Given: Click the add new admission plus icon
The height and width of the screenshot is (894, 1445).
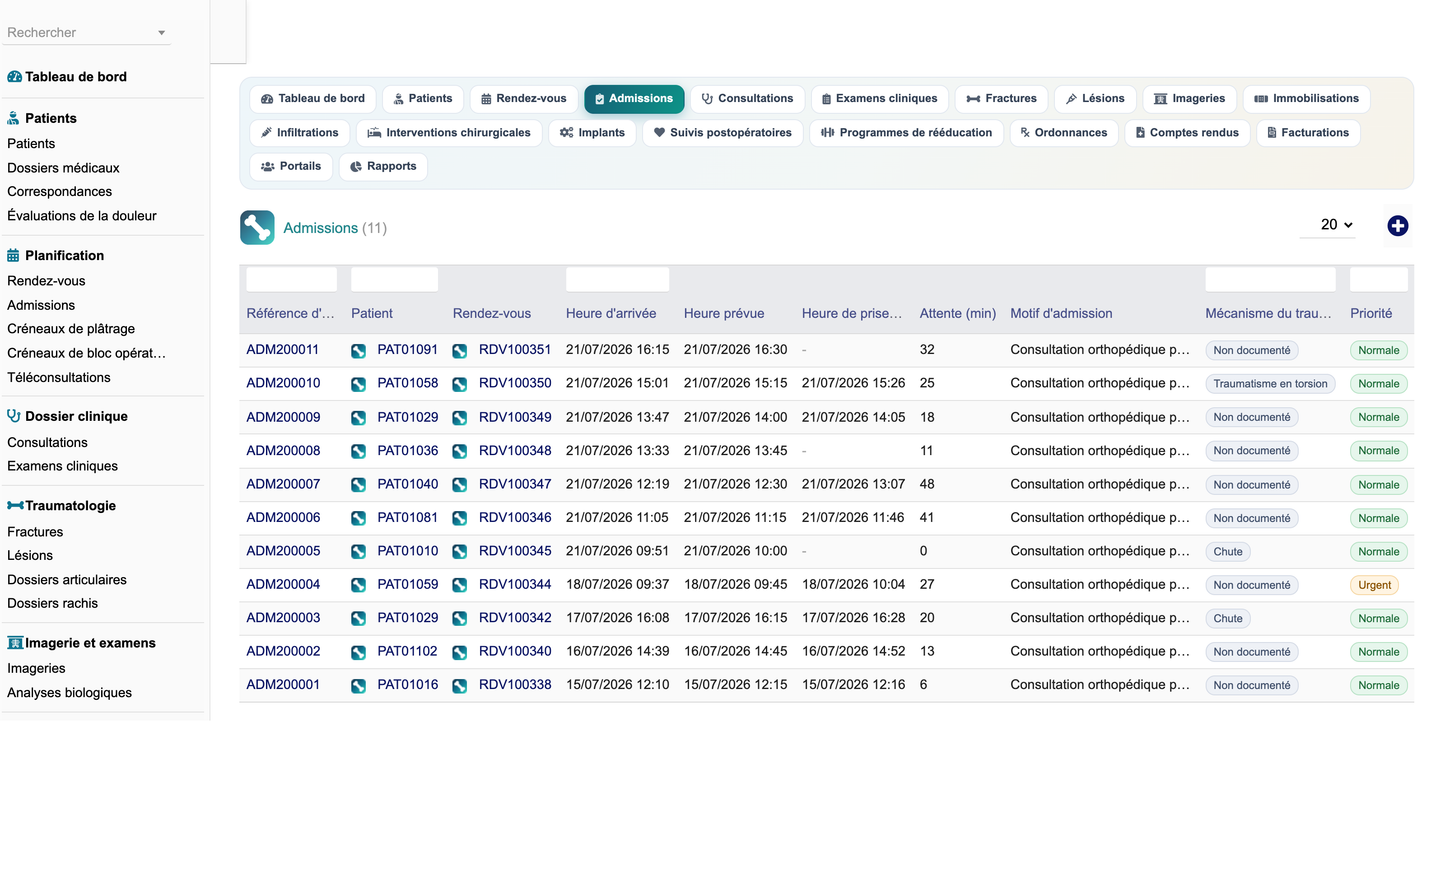Looking at the screenshot, I should 1397,226.
